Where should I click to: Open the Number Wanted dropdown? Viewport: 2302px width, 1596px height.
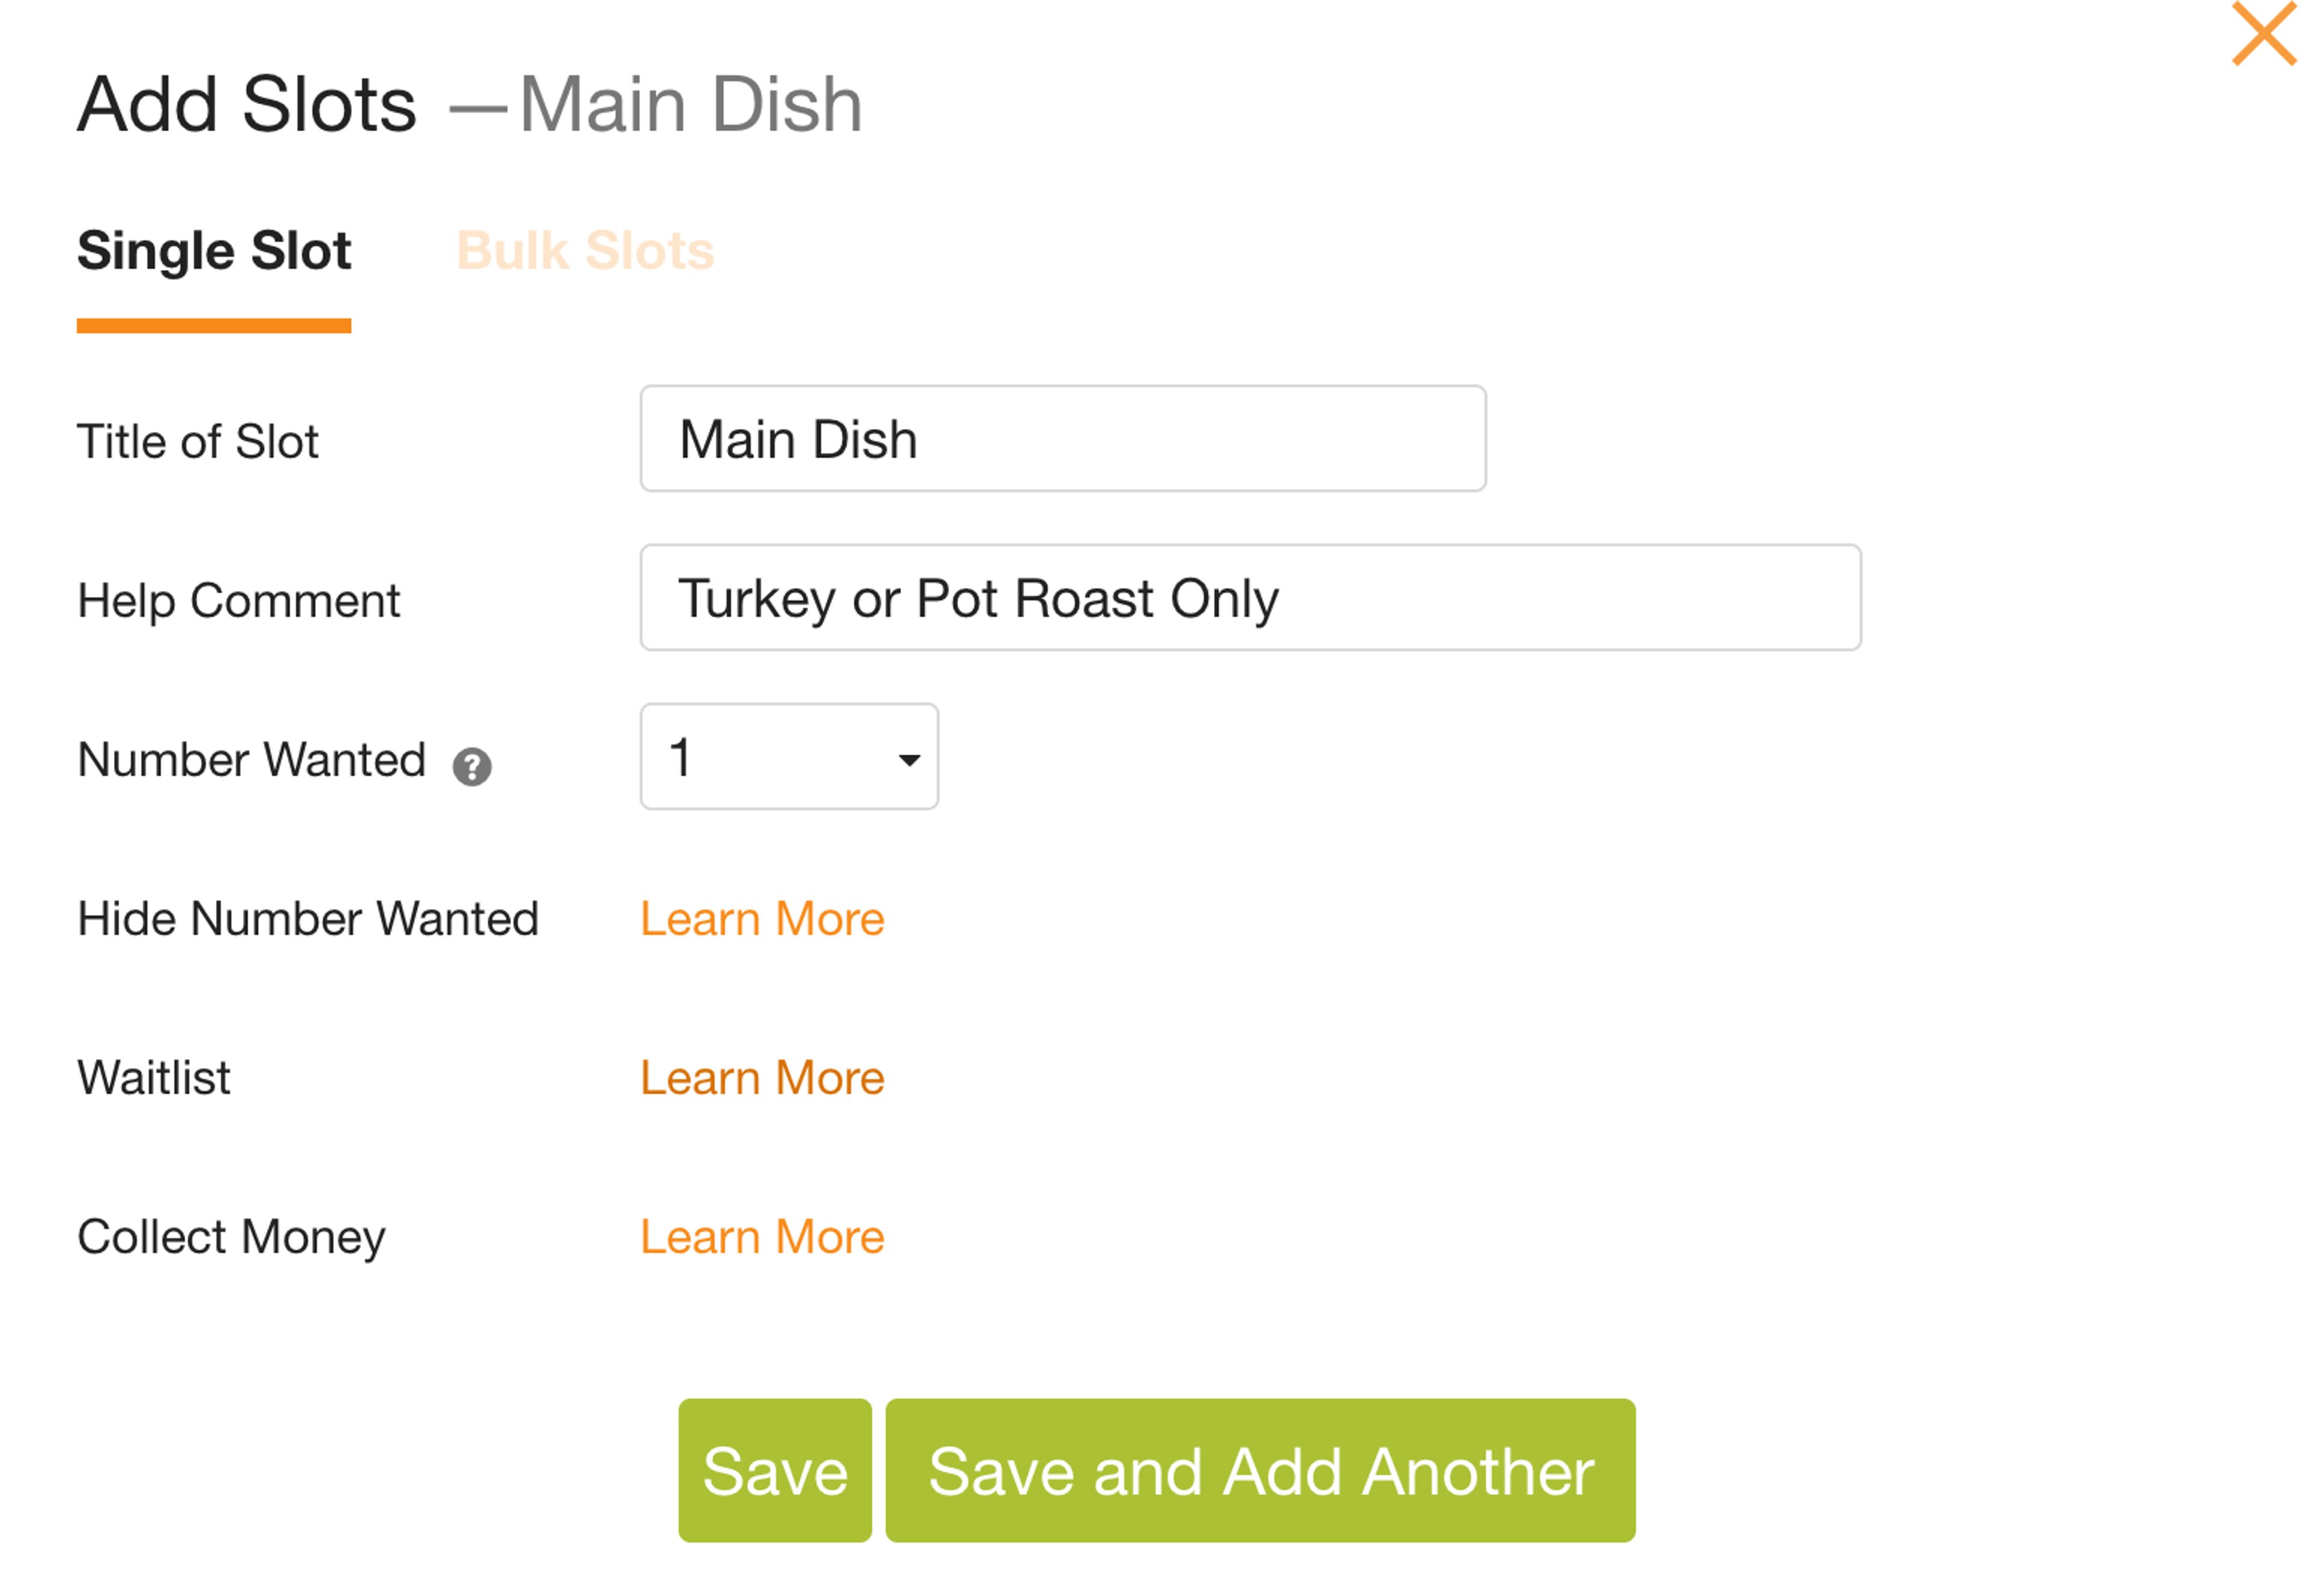[788, 758]
